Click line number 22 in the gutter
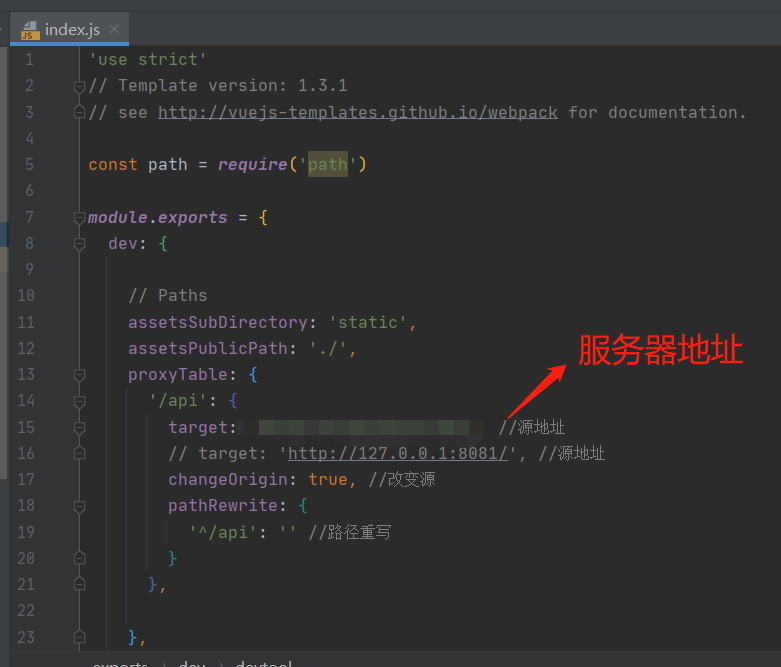The image size is (781, 667). click(26, 611)
